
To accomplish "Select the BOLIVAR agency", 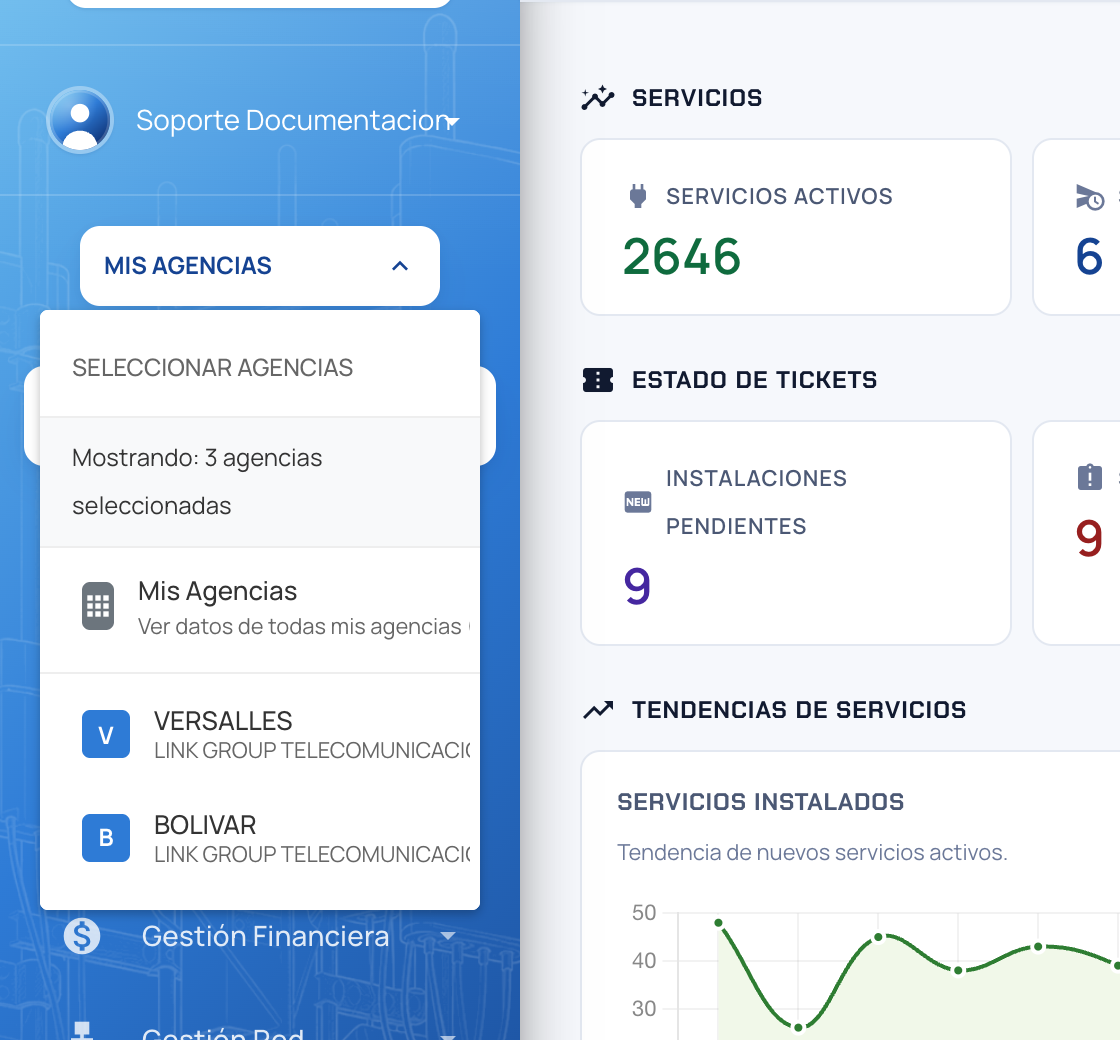I will [260, 838].
